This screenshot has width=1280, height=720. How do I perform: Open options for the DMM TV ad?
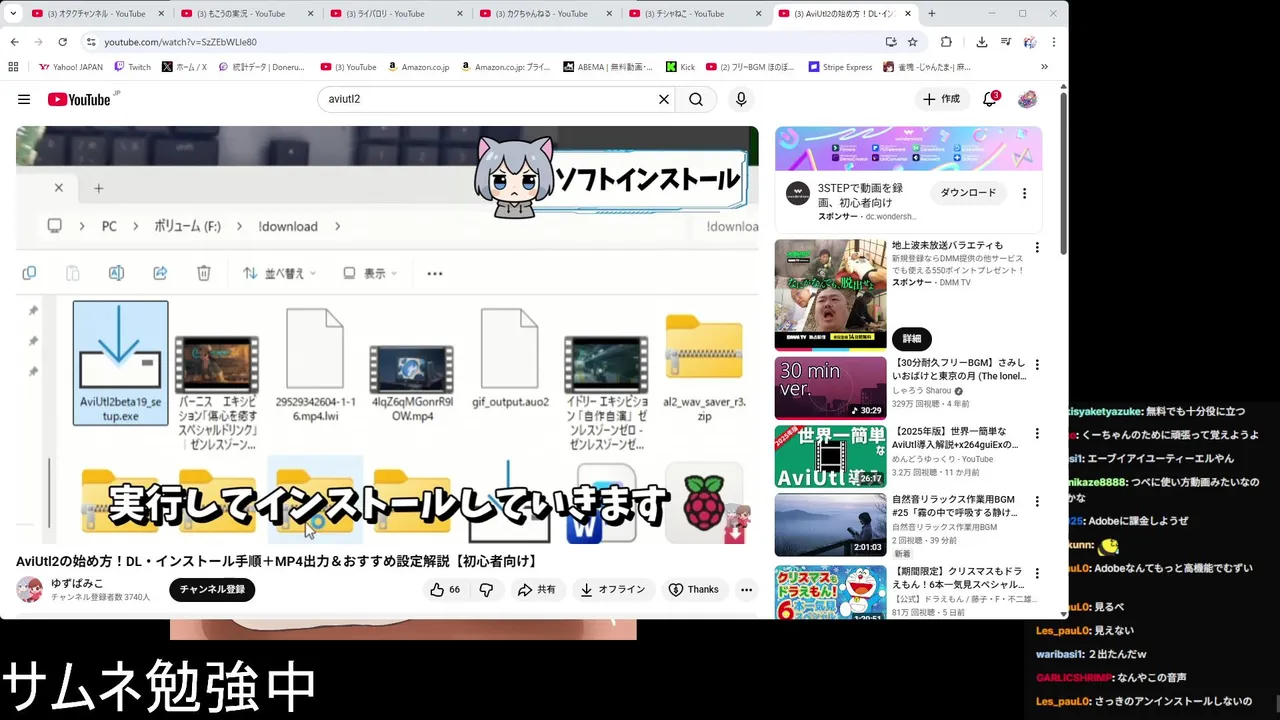(x=1036, y=247)
